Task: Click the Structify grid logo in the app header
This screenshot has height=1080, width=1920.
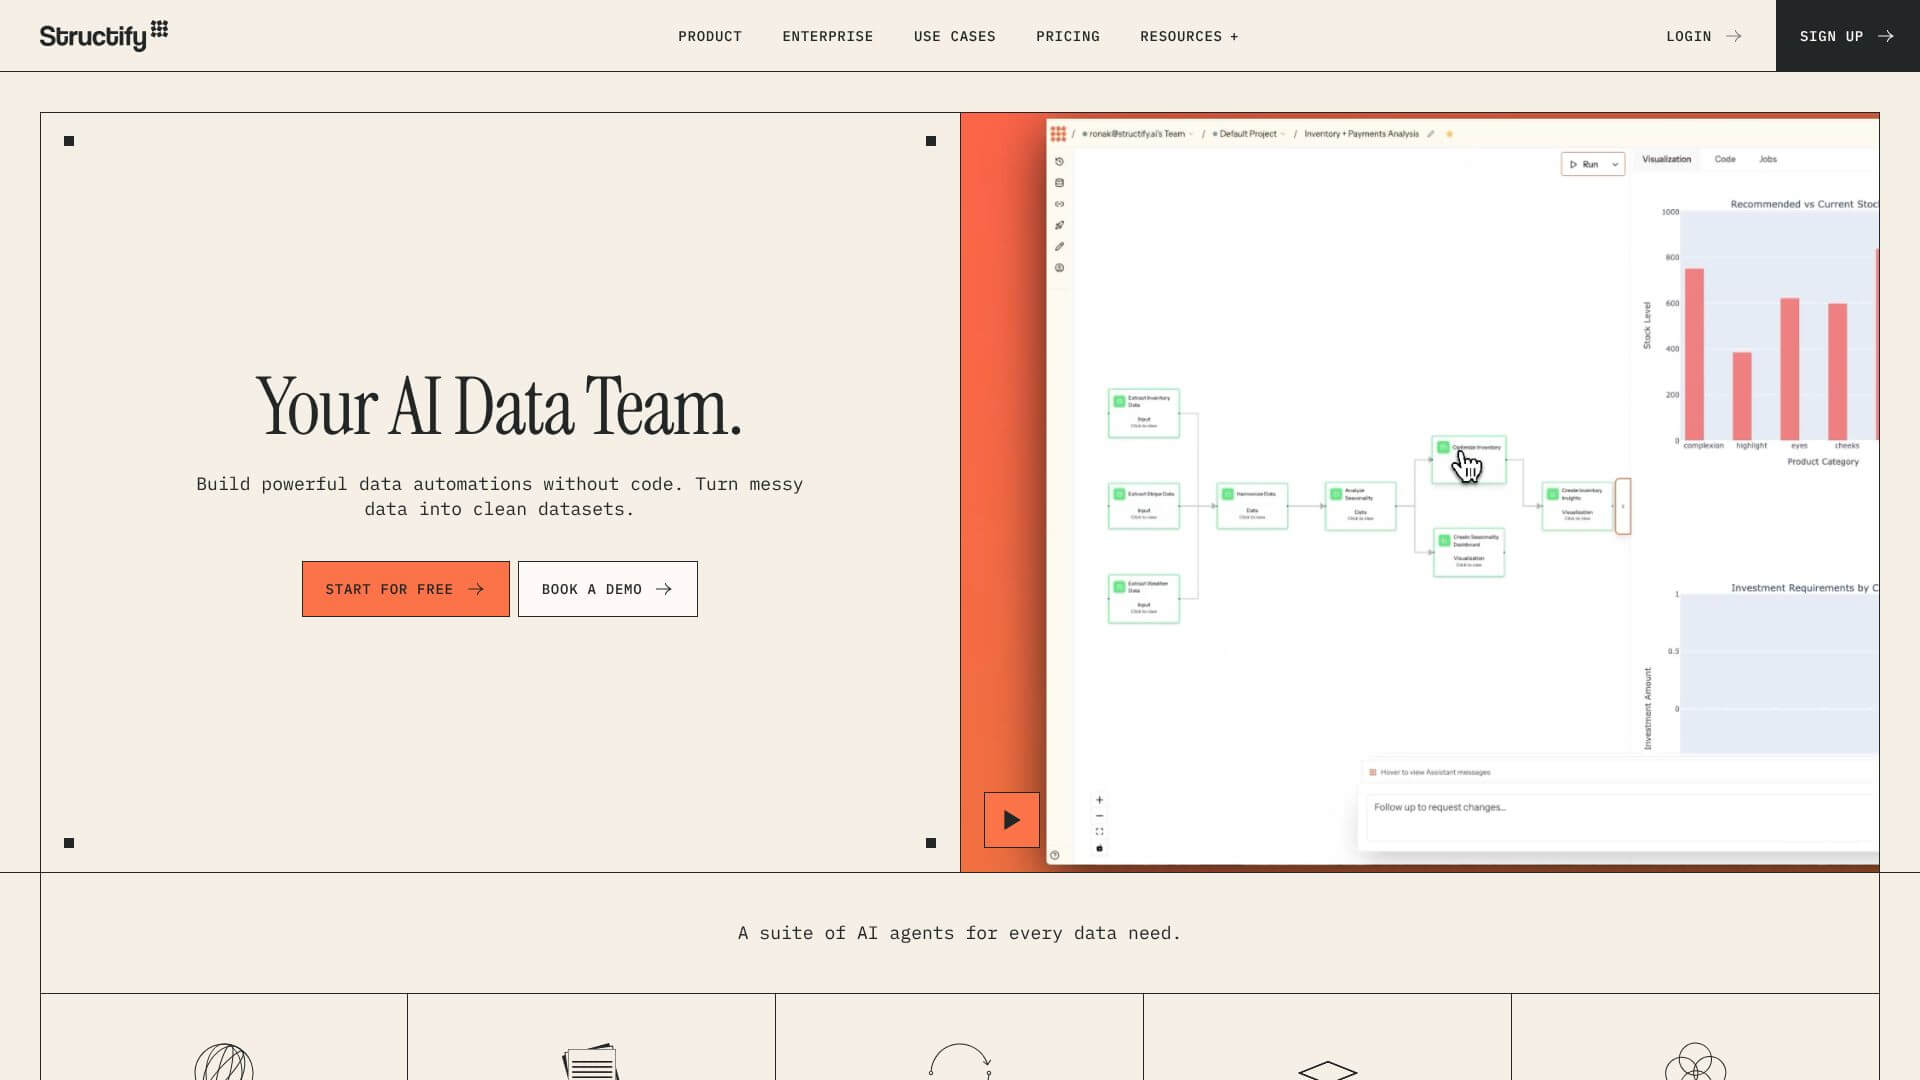Action: click(1059, 133)
